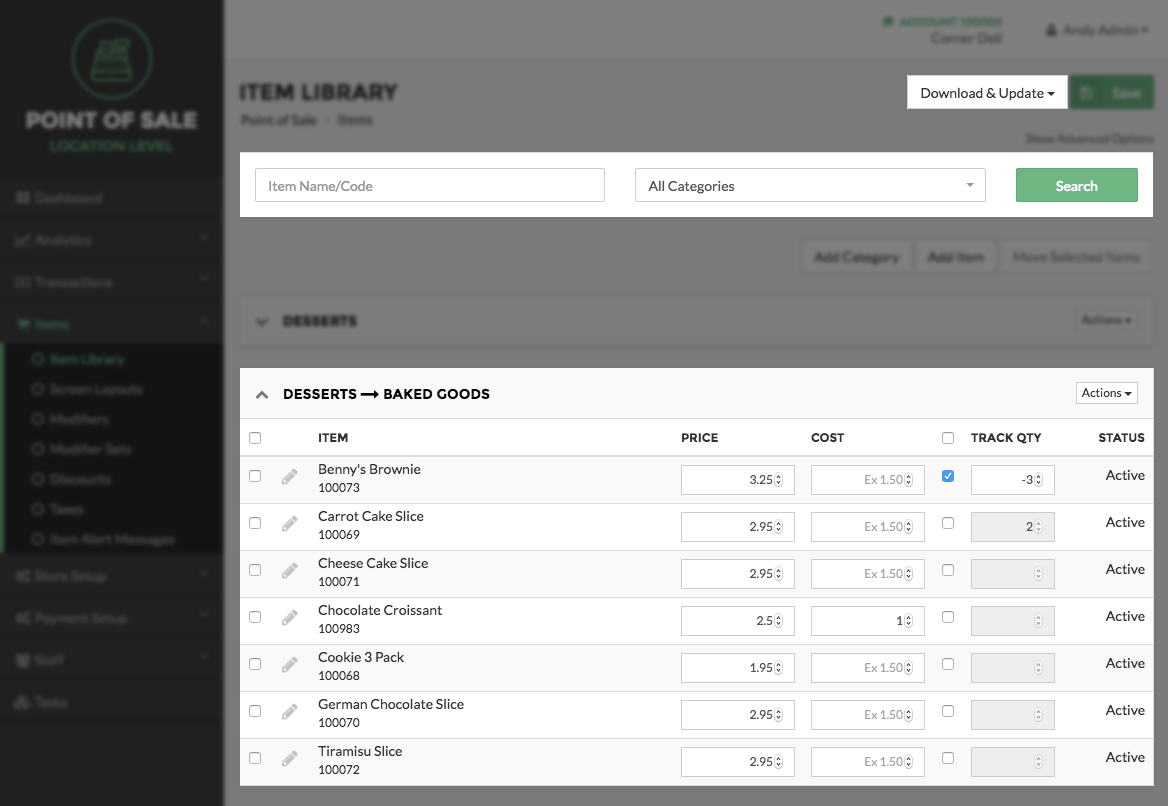Select all items with the header checkbox
This screenshot has width=1168, height=806.
[x=255, y=438]
